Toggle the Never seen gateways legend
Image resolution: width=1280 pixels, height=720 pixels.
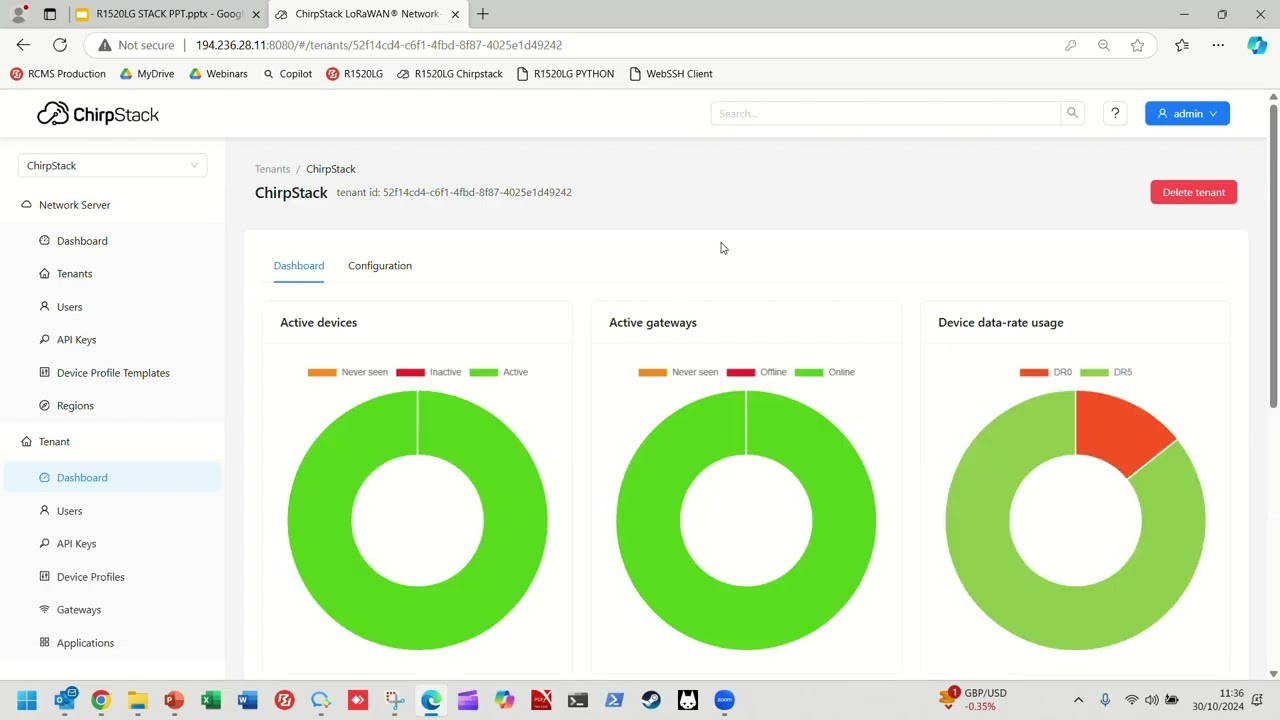click(678, 372)
